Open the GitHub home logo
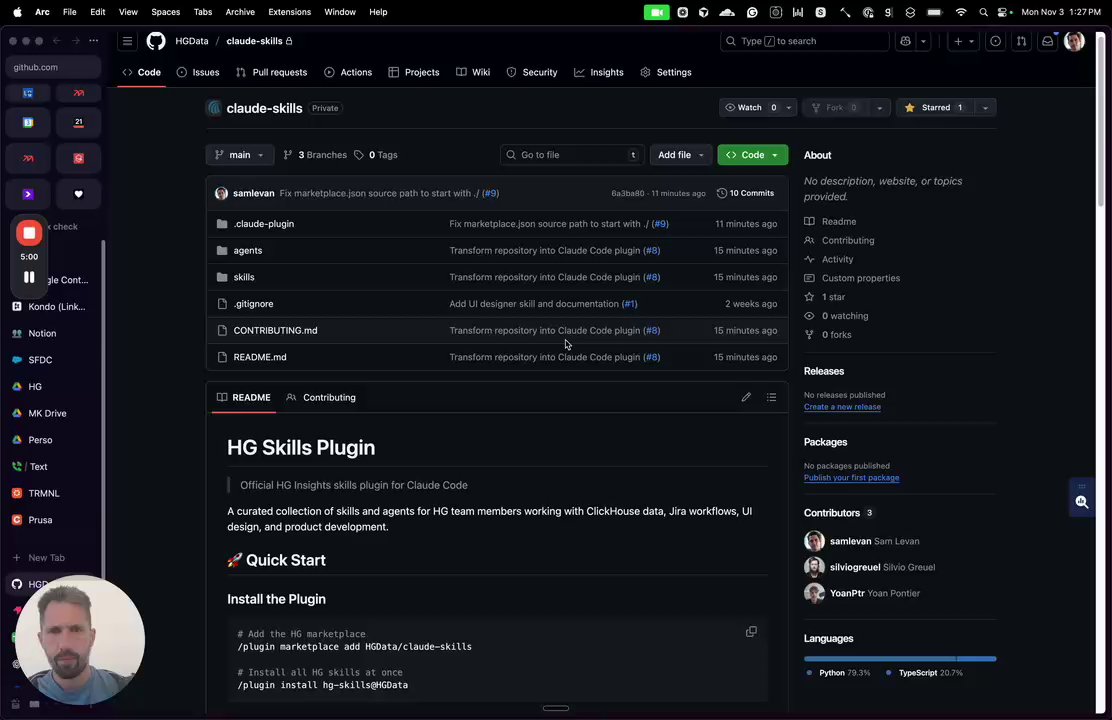Viewport: 1112px width, 720px height. coord(156,41)
